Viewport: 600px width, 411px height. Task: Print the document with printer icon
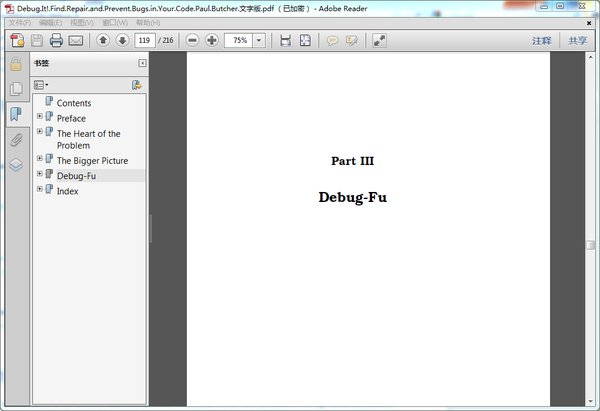point(56,40)
